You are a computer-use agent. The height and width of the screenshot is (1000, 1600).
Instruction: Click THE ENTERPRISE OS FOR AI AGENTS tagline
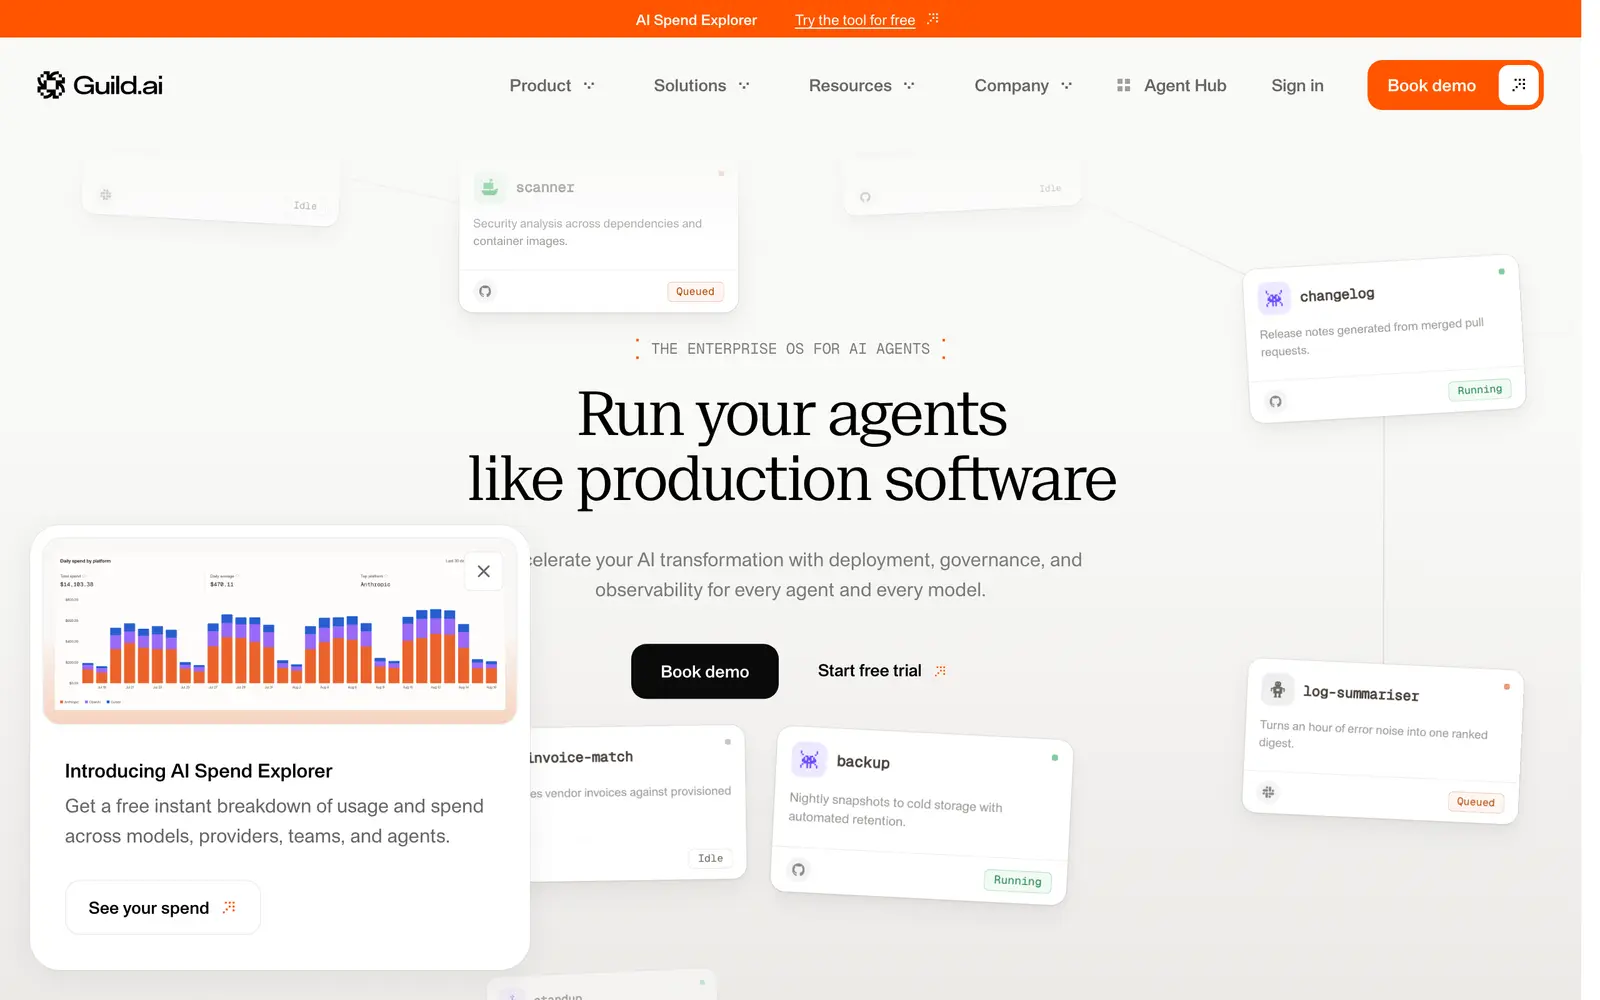pos(790,349)
